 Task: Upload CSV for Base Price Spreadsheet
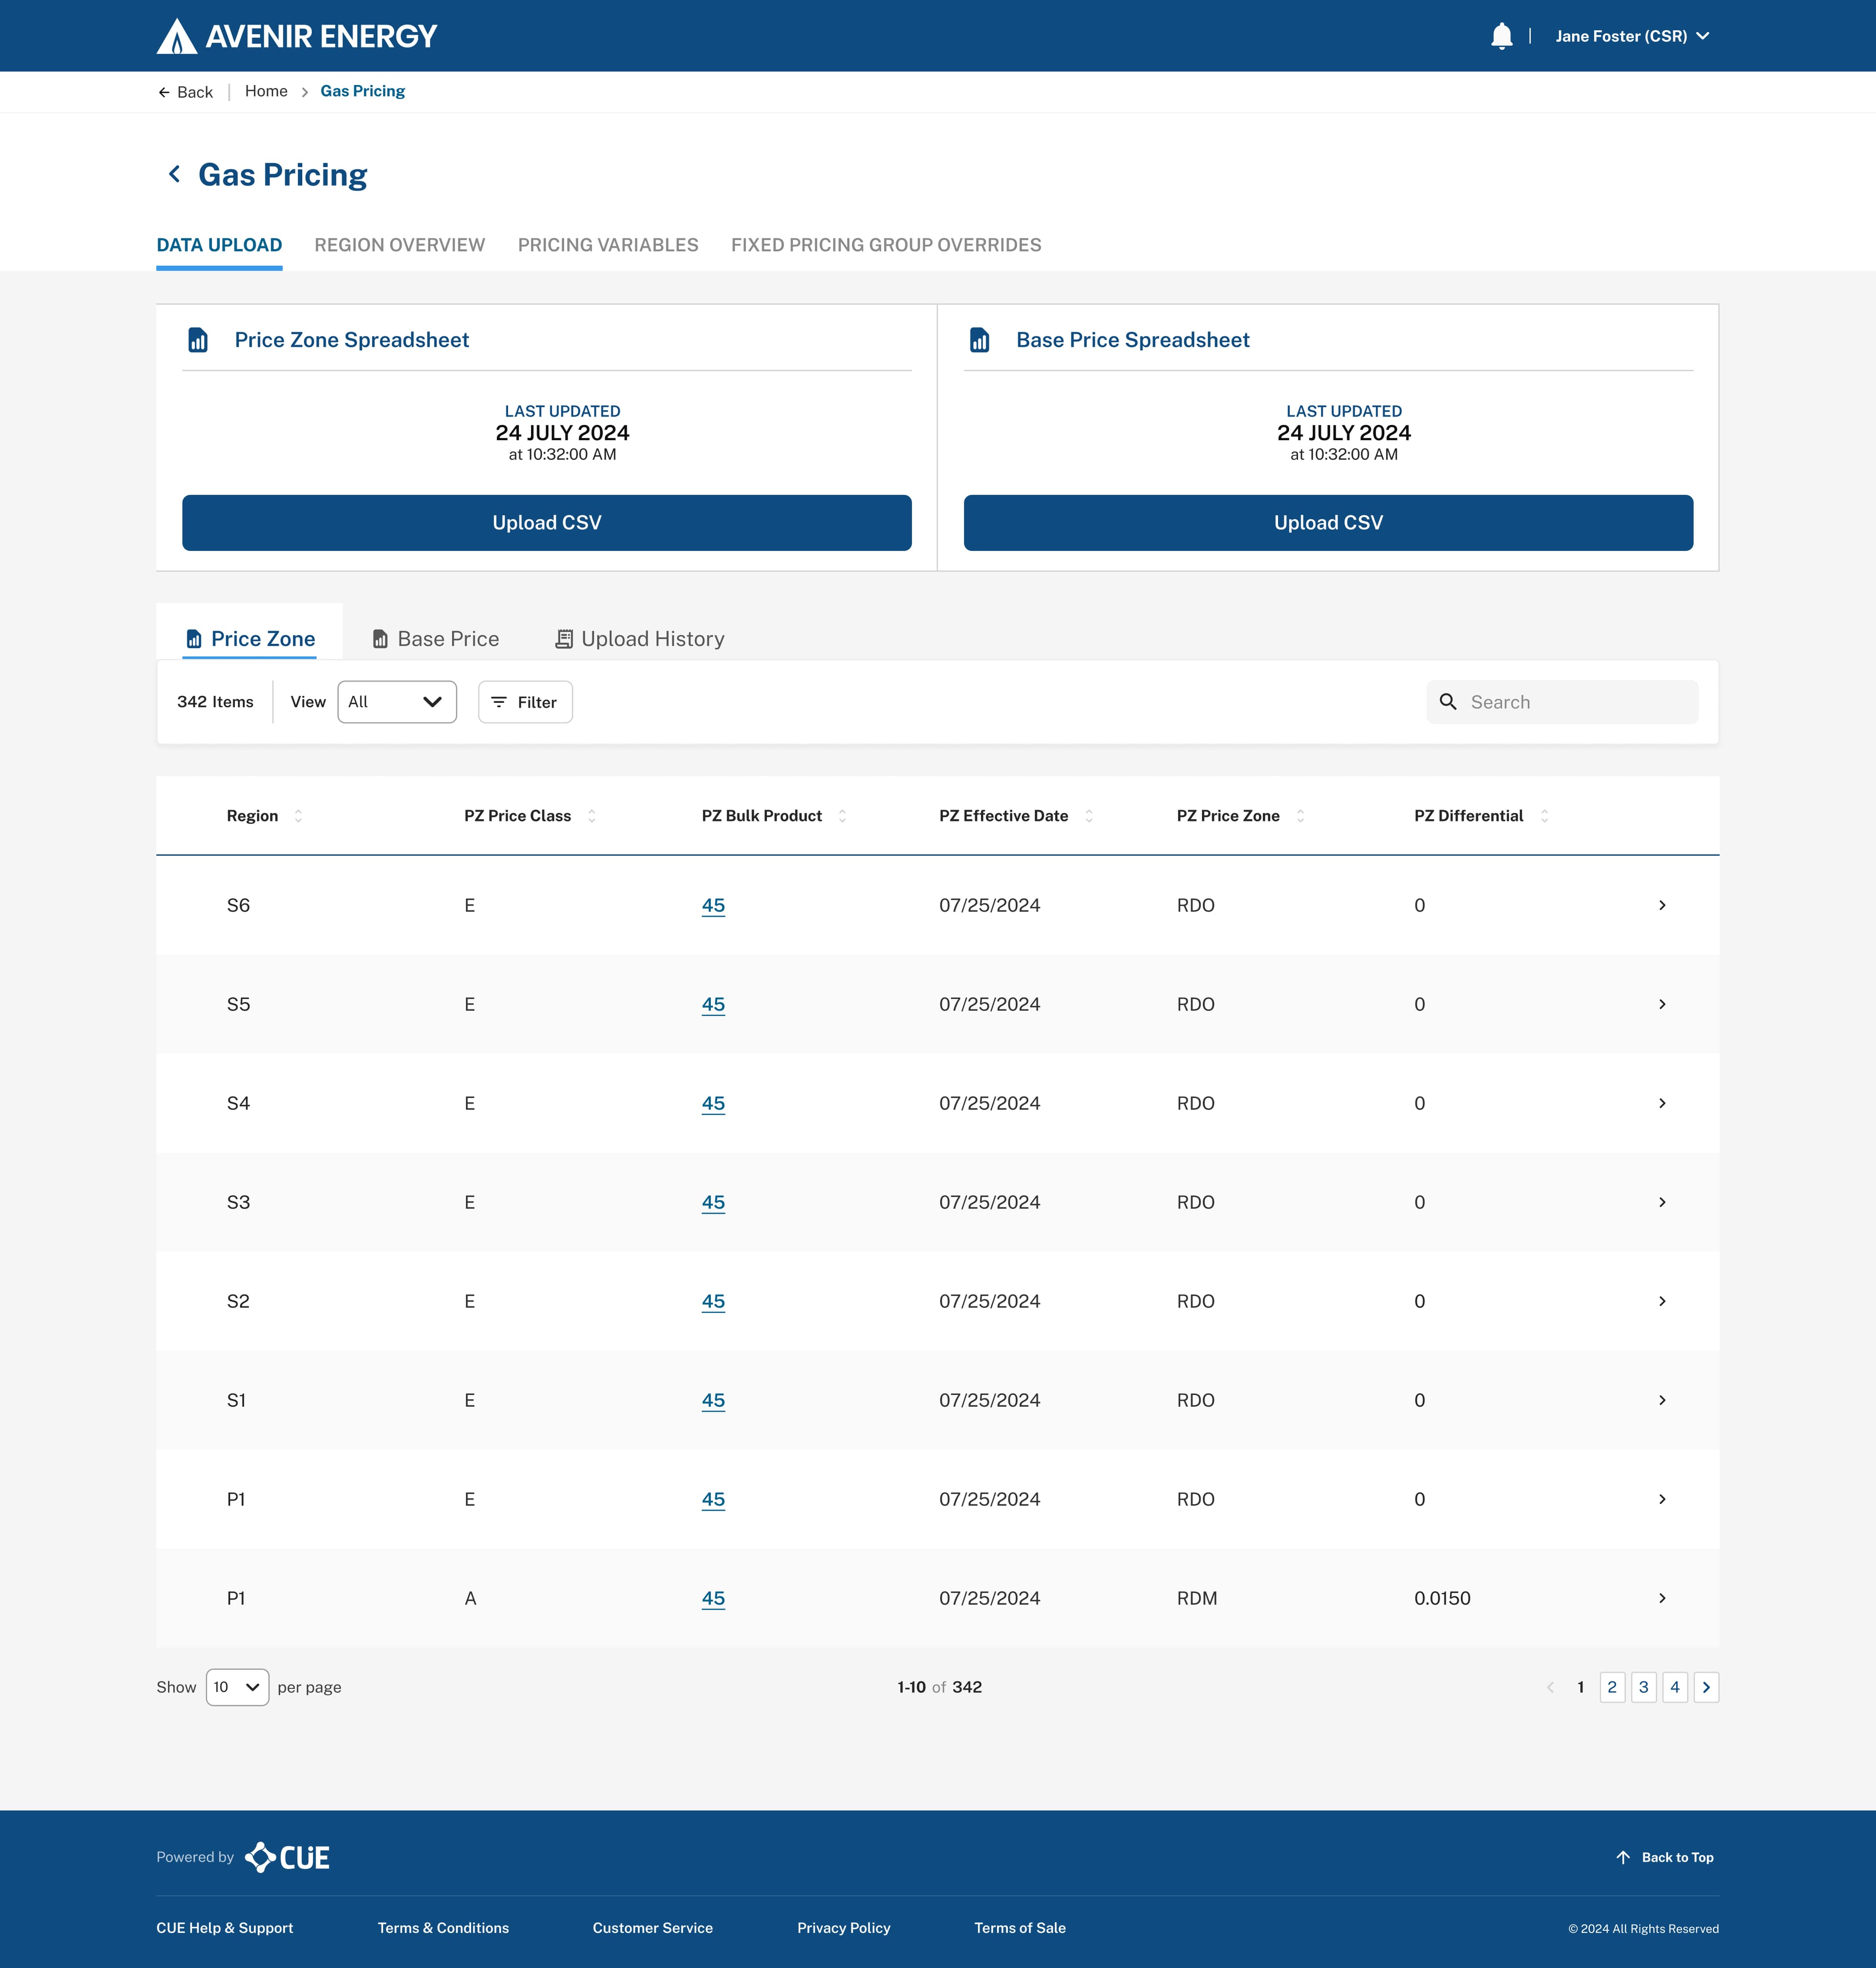tap(1328, 523)
